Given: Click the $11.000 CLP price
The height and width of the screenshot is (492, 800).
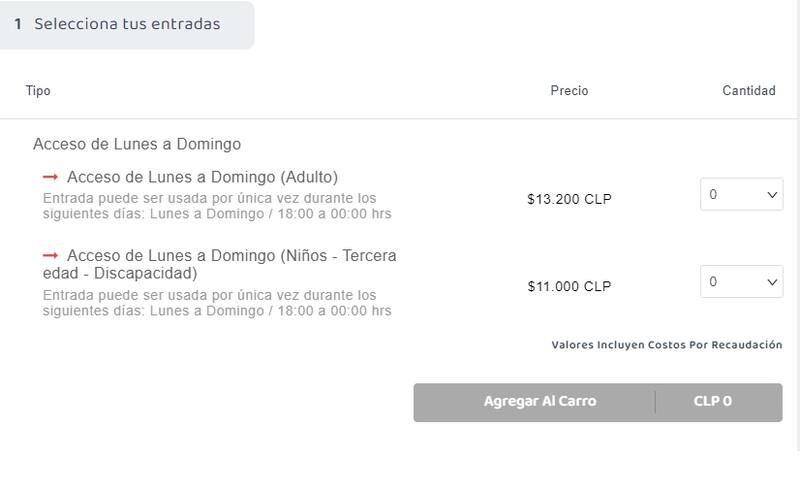Looking at the screenshot, I should 569,286.
